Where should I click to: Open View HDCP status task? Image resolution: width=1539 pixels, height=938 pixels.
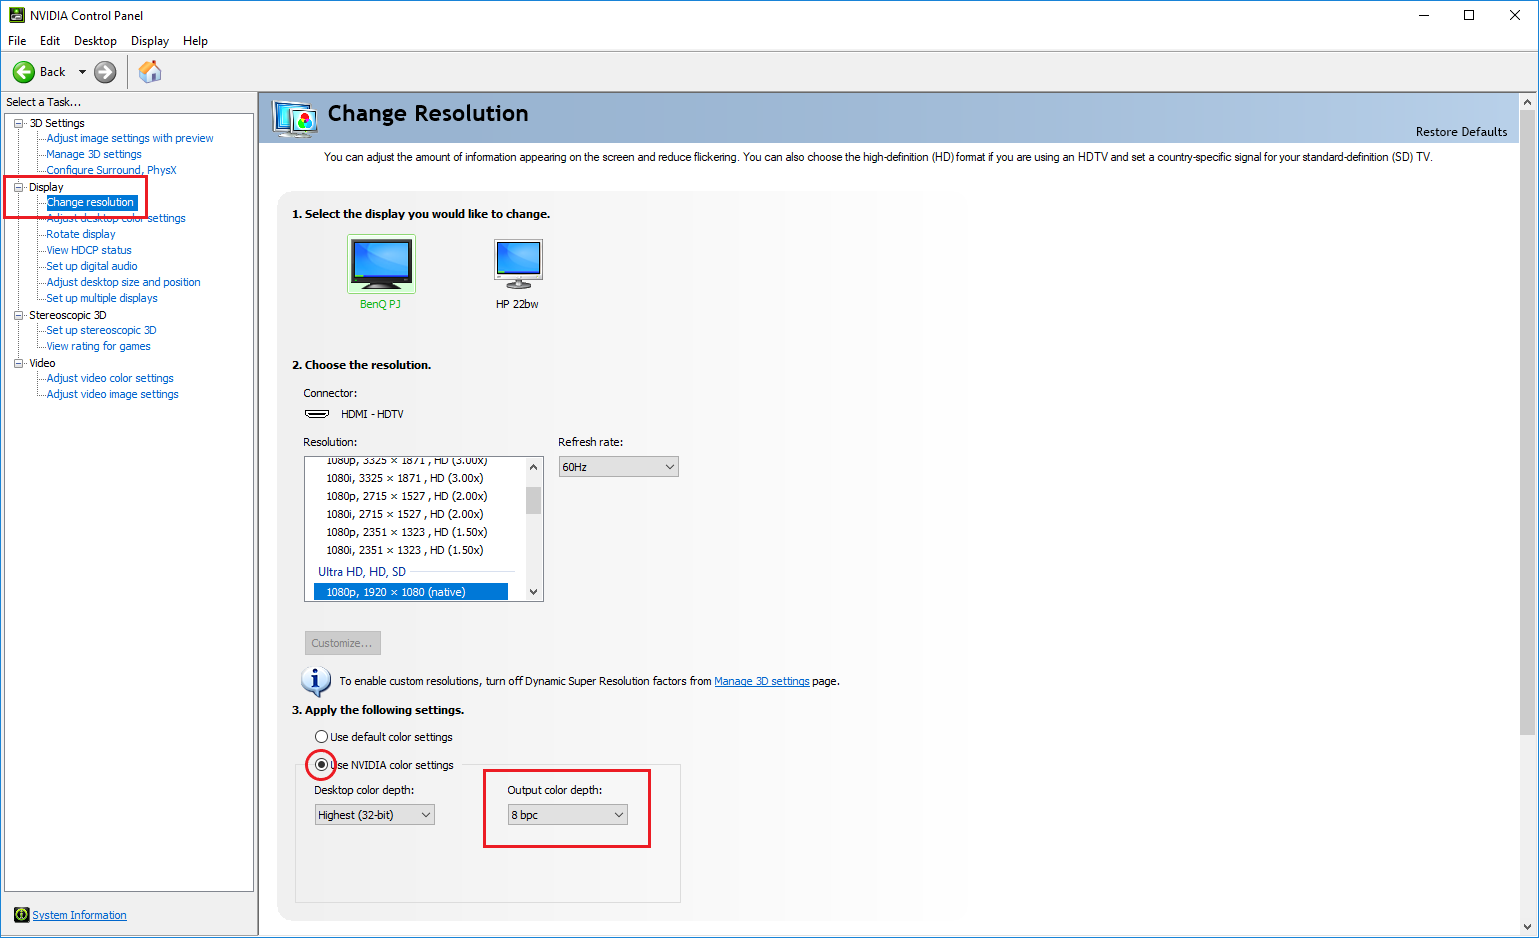click(89, 250)
